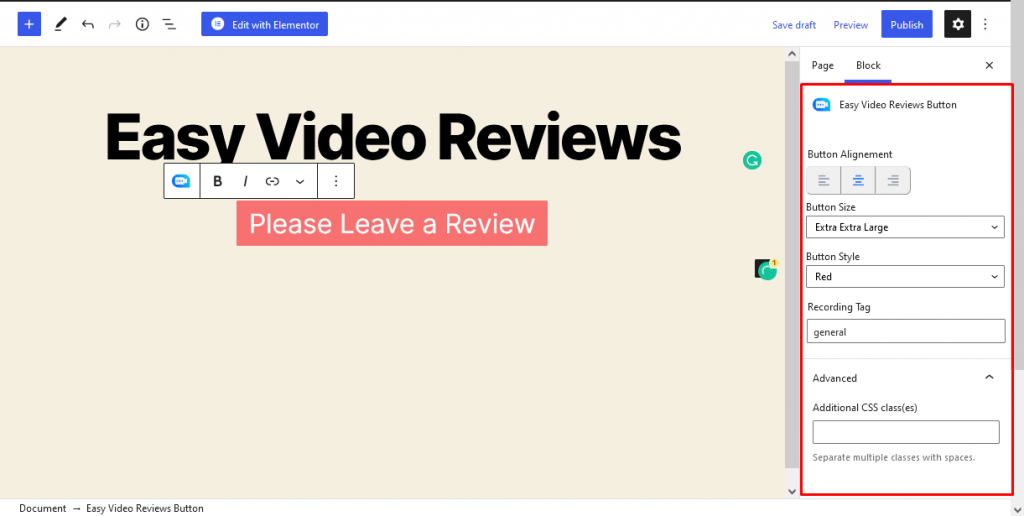Select the pencil Tools icon
Screen dimensions: 1024x516
coord(60,25)
